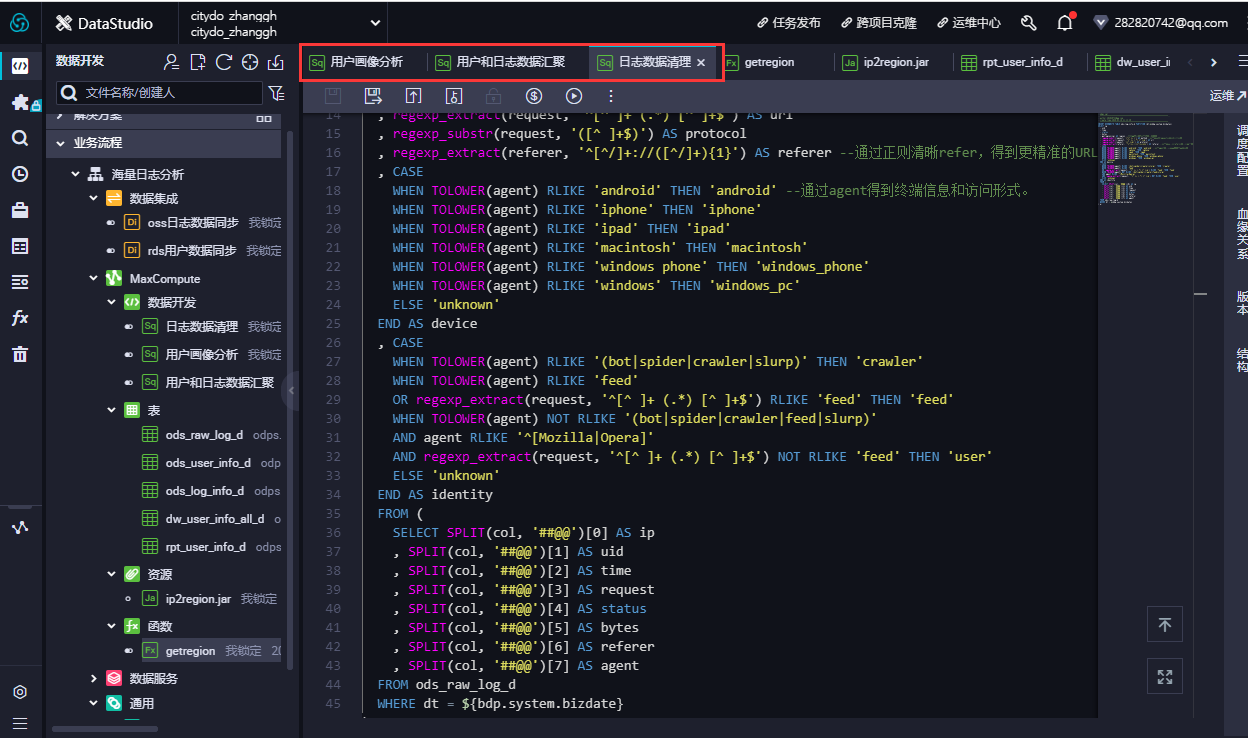The width and height of the screenshot is (1248, 738).
Task: Open the functions list fx icon in left rail
Action: tap(20, 318)
